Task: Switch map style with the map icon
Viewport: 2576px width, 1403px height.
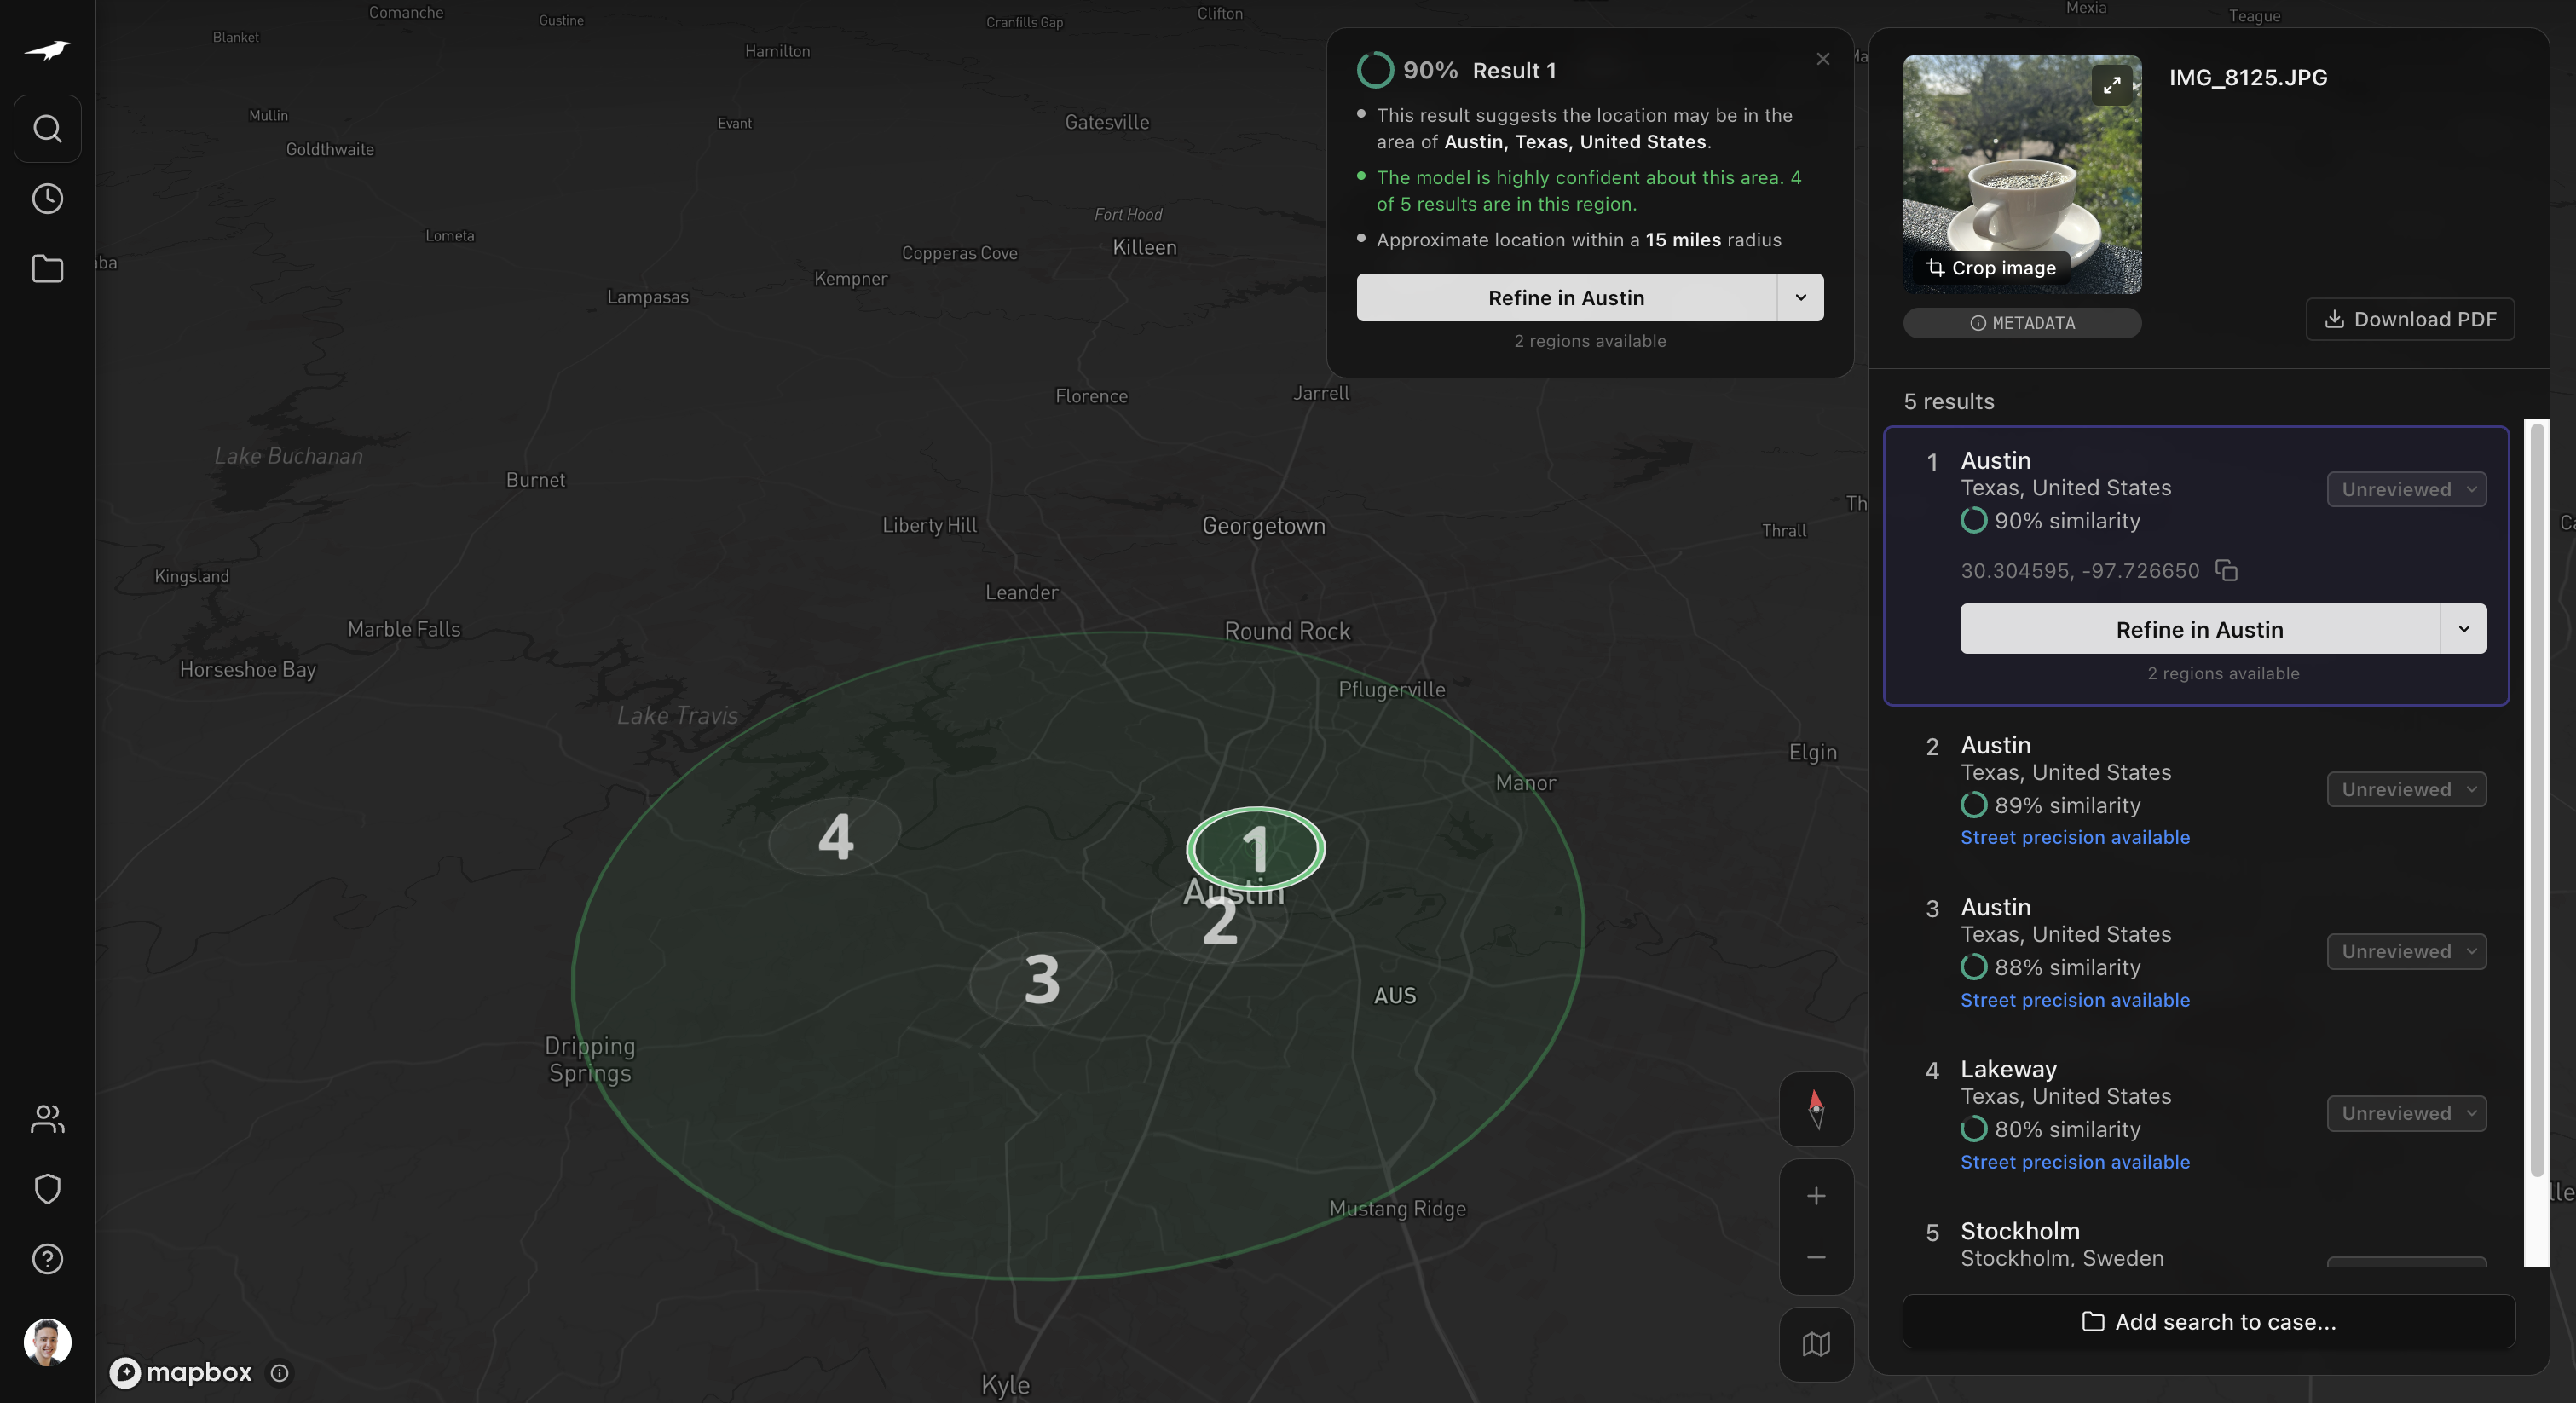Action: tap(1816, 1344)
